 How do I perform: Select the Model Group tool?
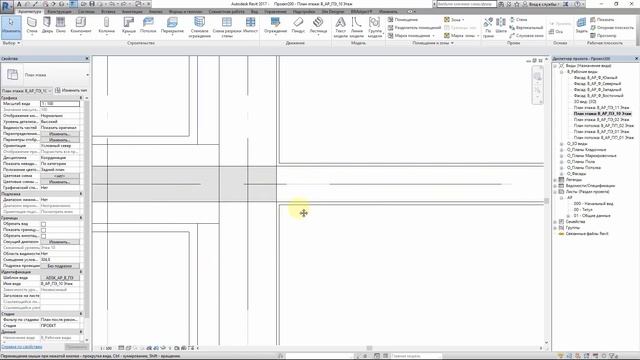[375, 27]
